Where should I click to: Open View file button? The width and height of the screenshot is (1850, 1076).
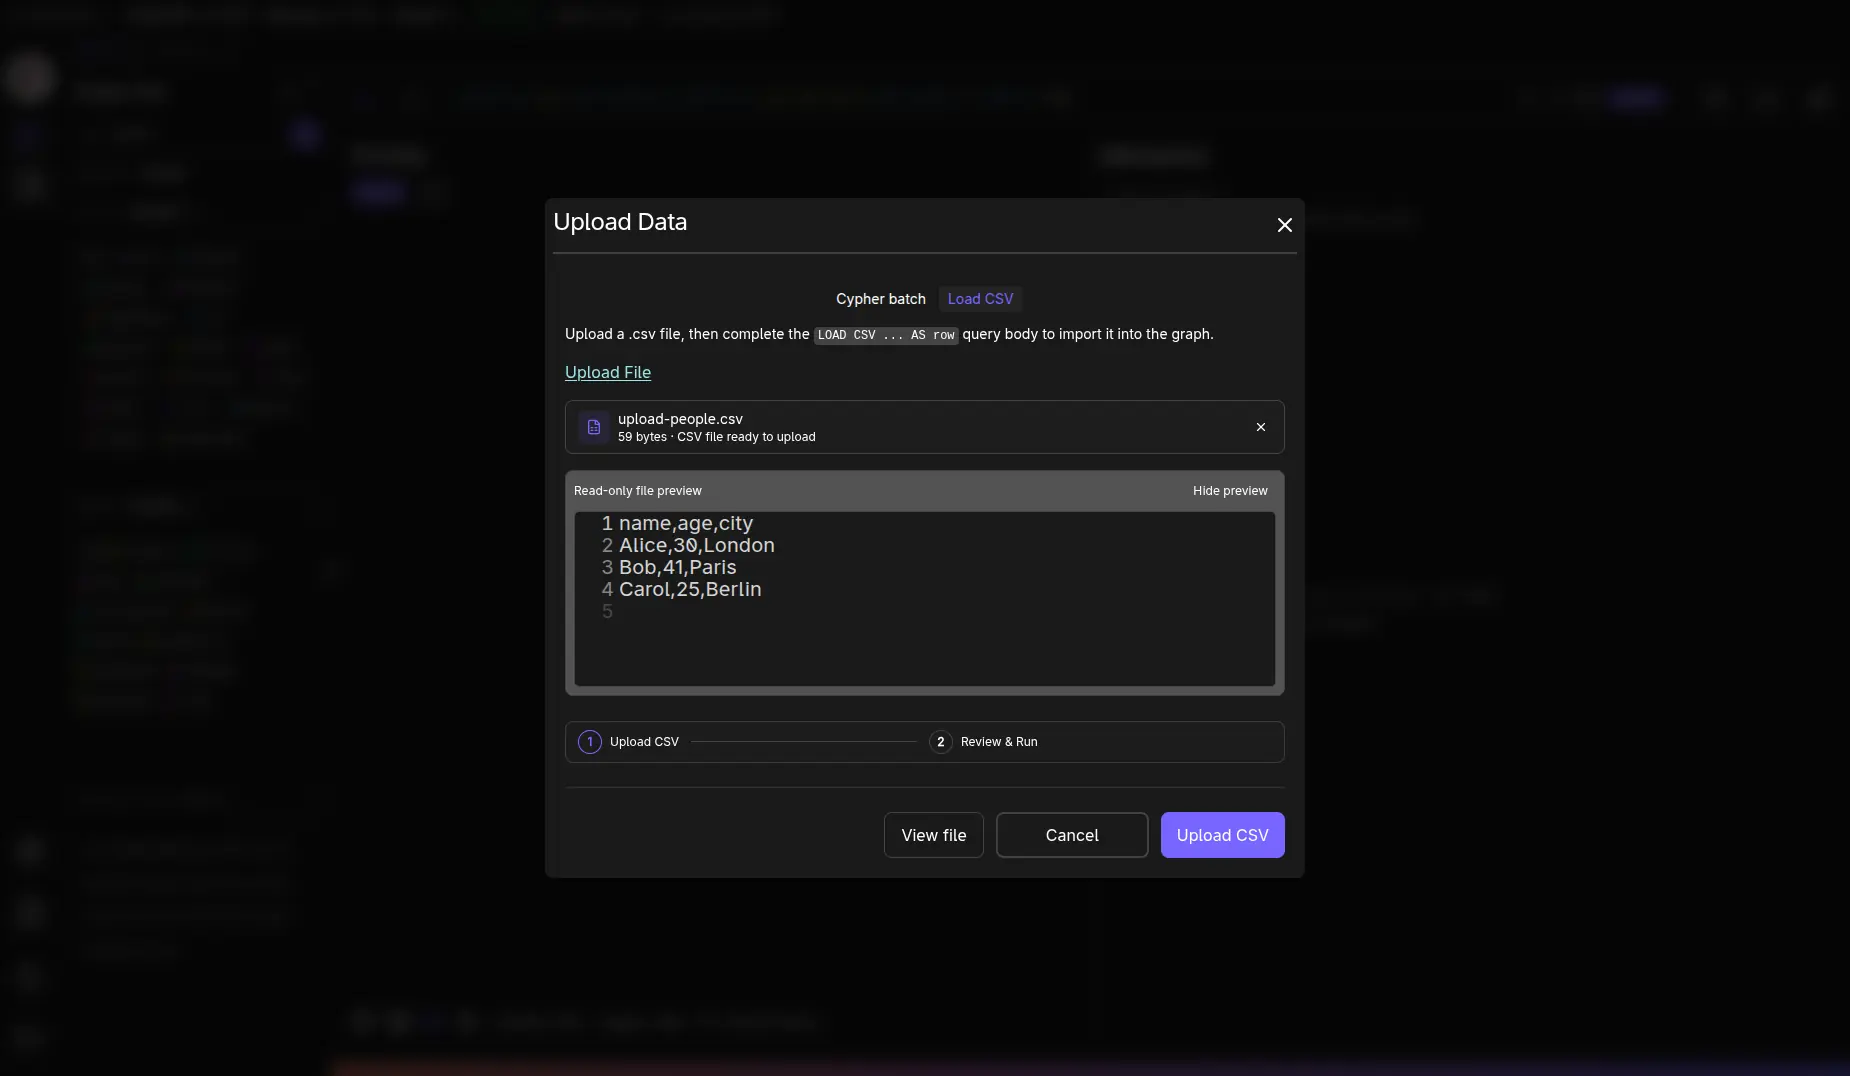pyautogui.click(x=934, y=835)
